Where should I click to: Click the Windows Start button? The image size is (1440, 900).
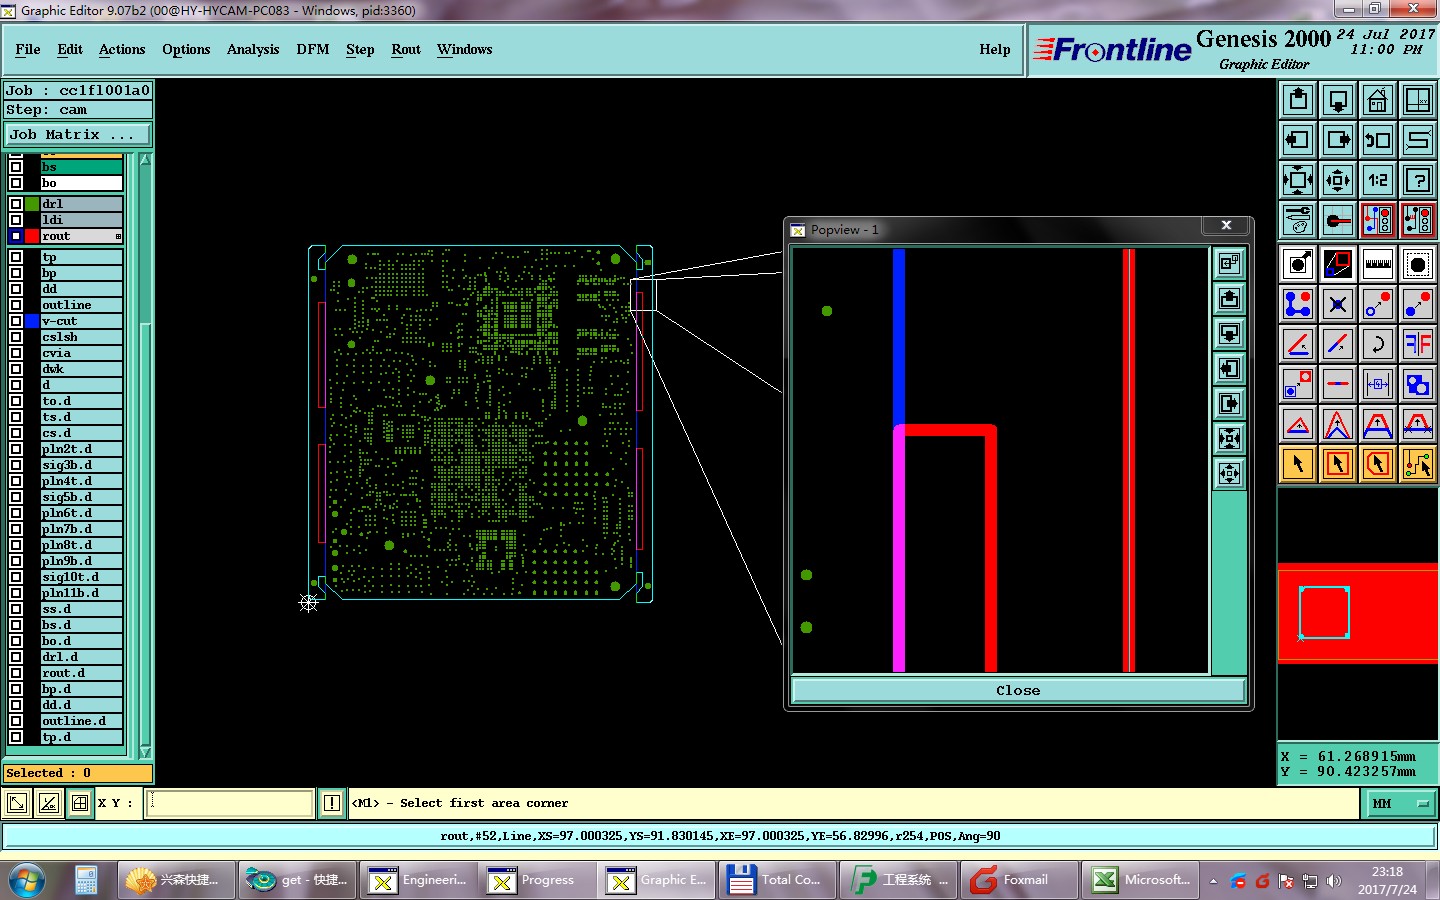point(27,880)
